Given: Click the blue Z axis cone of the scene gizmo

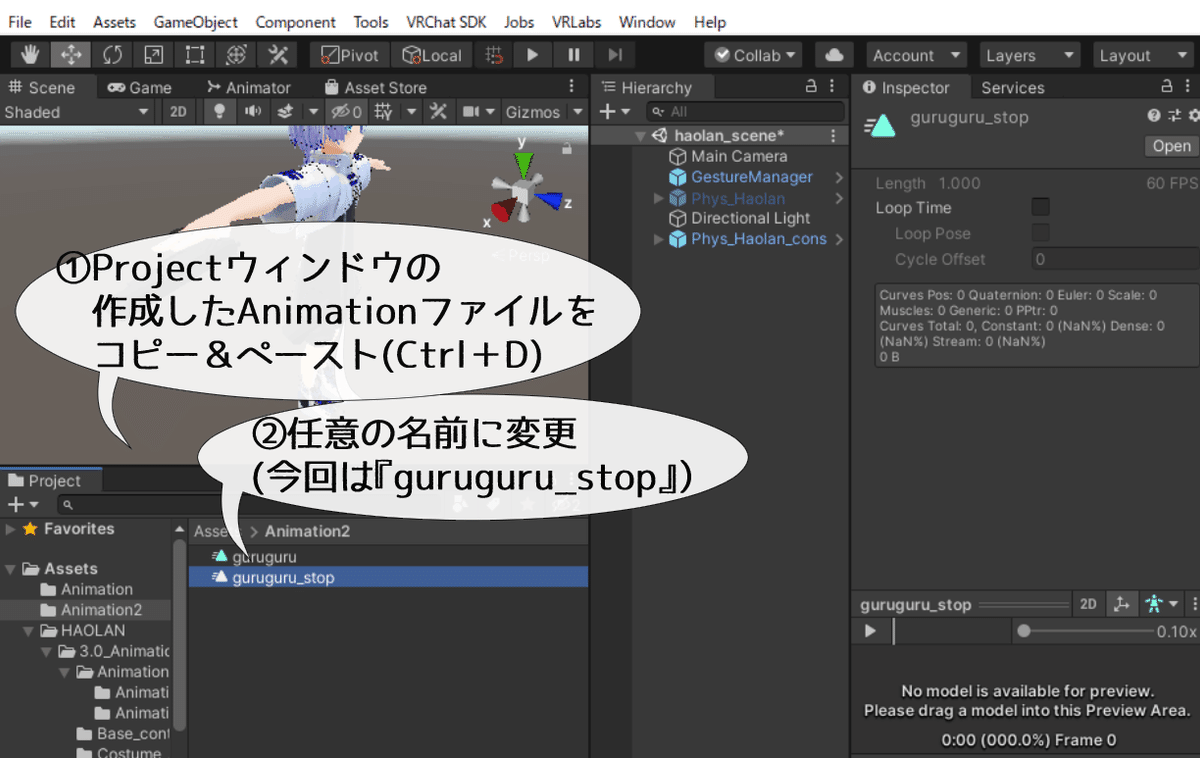Looking at the screenshot, I should coord(547,201).
